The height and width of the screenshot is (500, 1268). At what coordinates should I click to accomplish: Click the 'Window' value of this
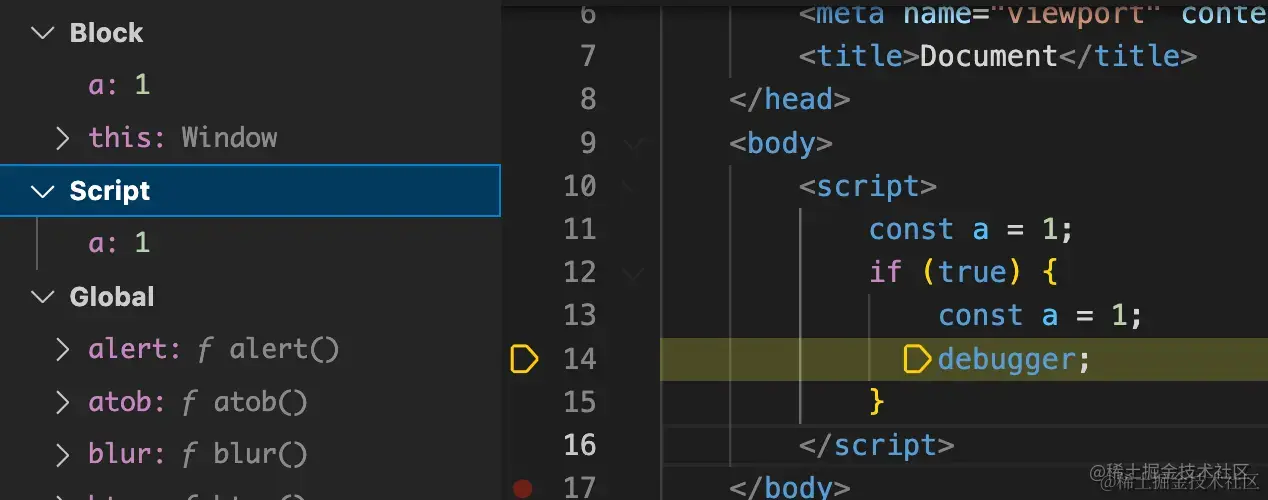pos(229,138)
